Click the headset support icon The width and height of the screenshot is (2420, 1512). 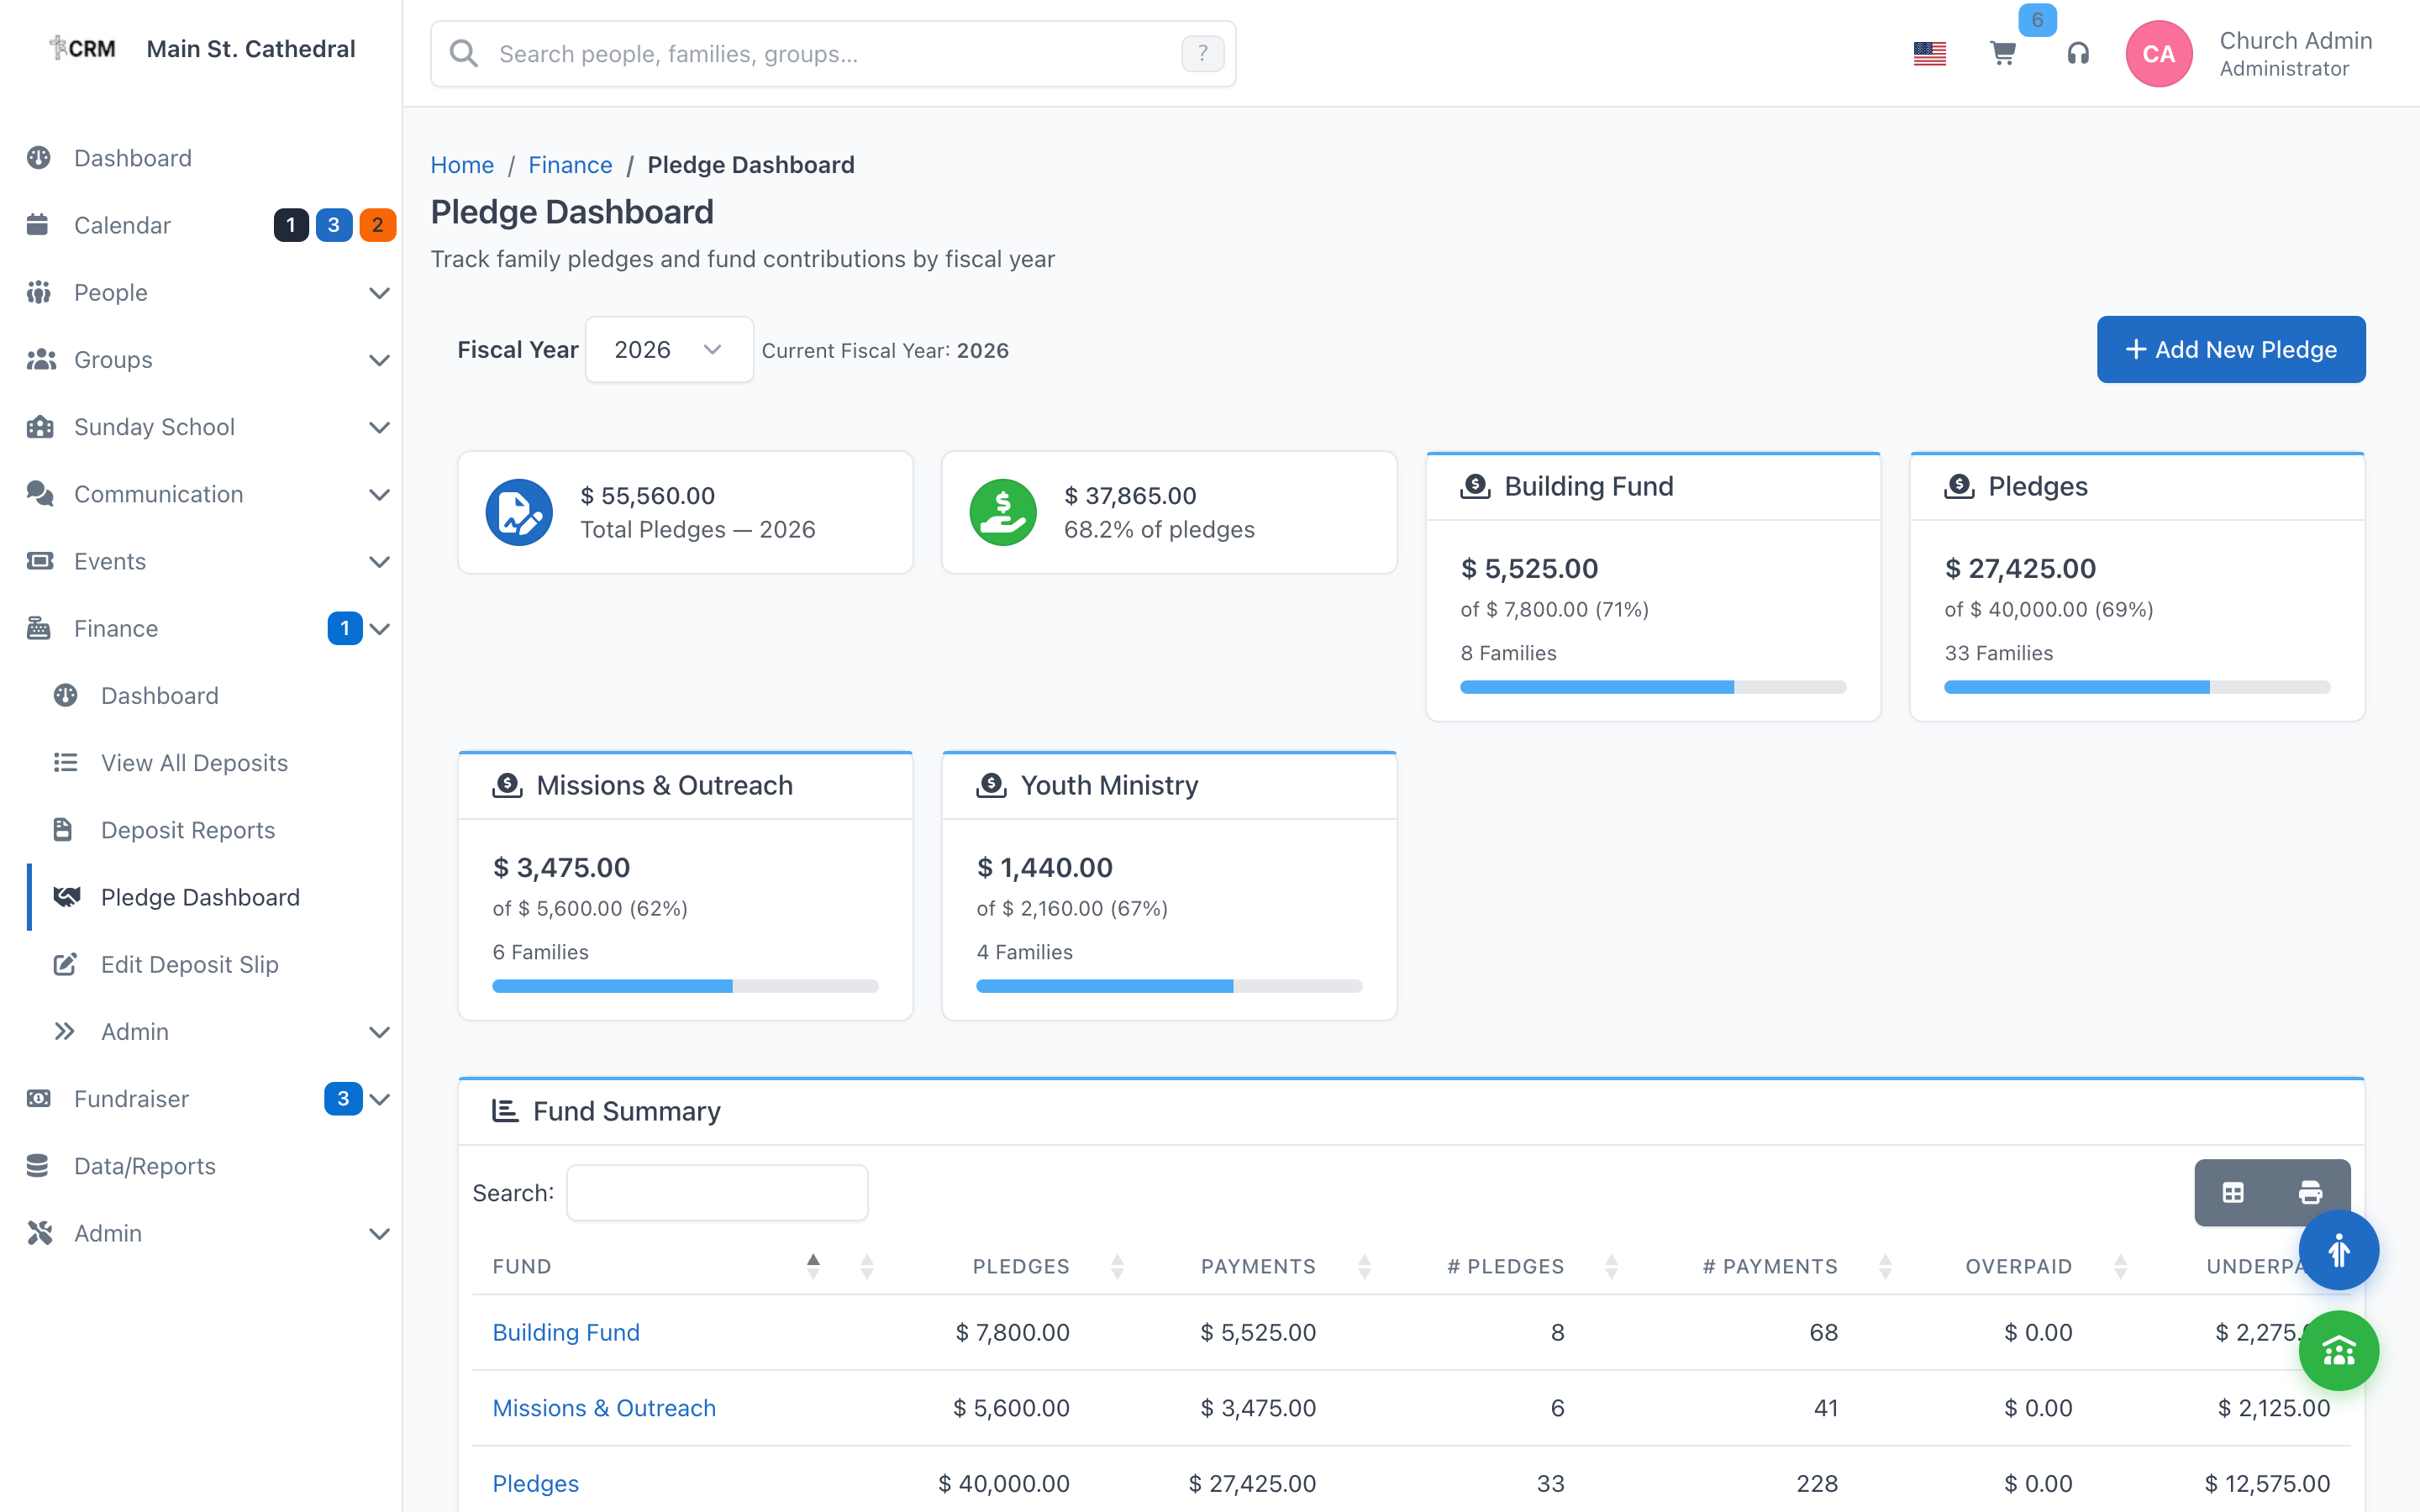point(2078,54)
